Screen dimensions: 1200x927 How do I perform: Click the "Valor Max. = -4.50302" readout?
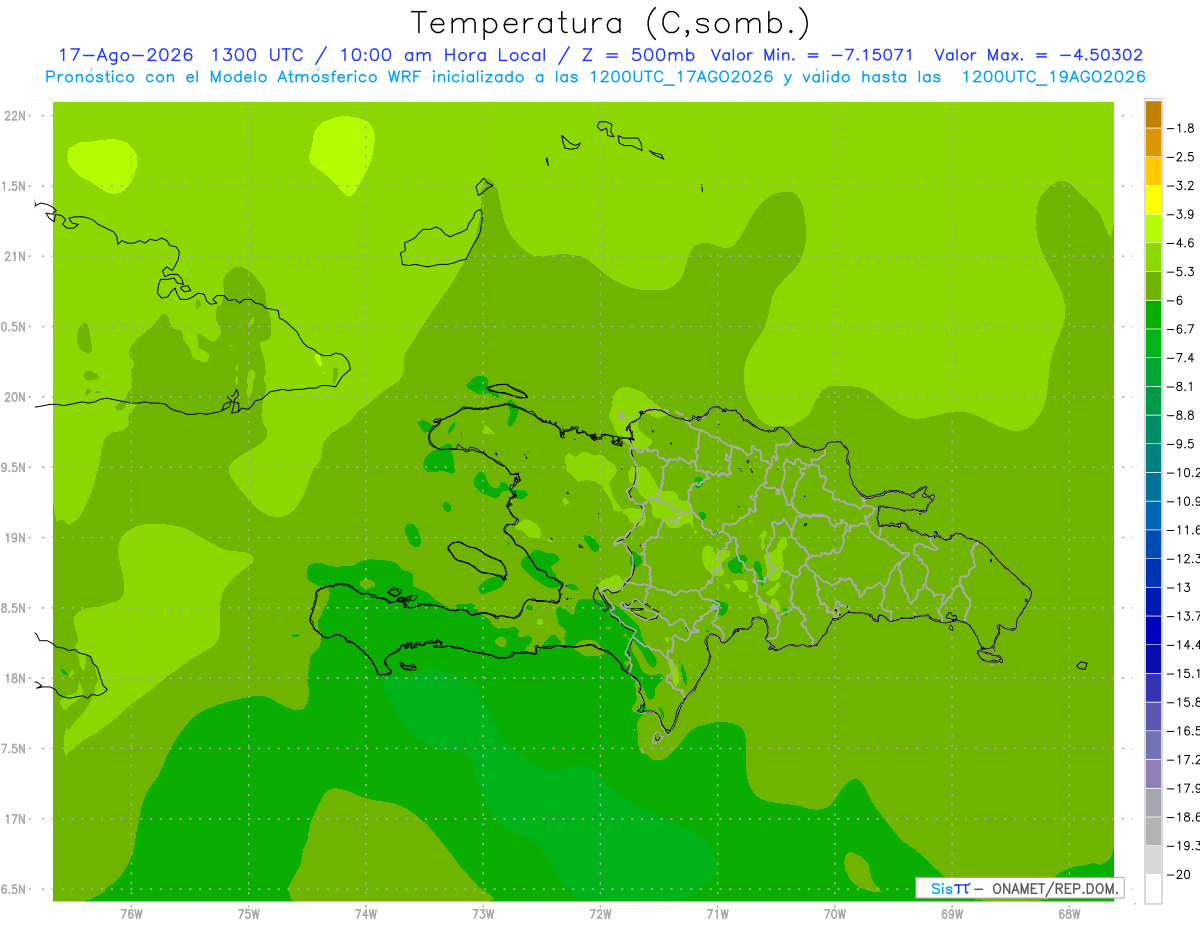click(x=1038, y=55)
